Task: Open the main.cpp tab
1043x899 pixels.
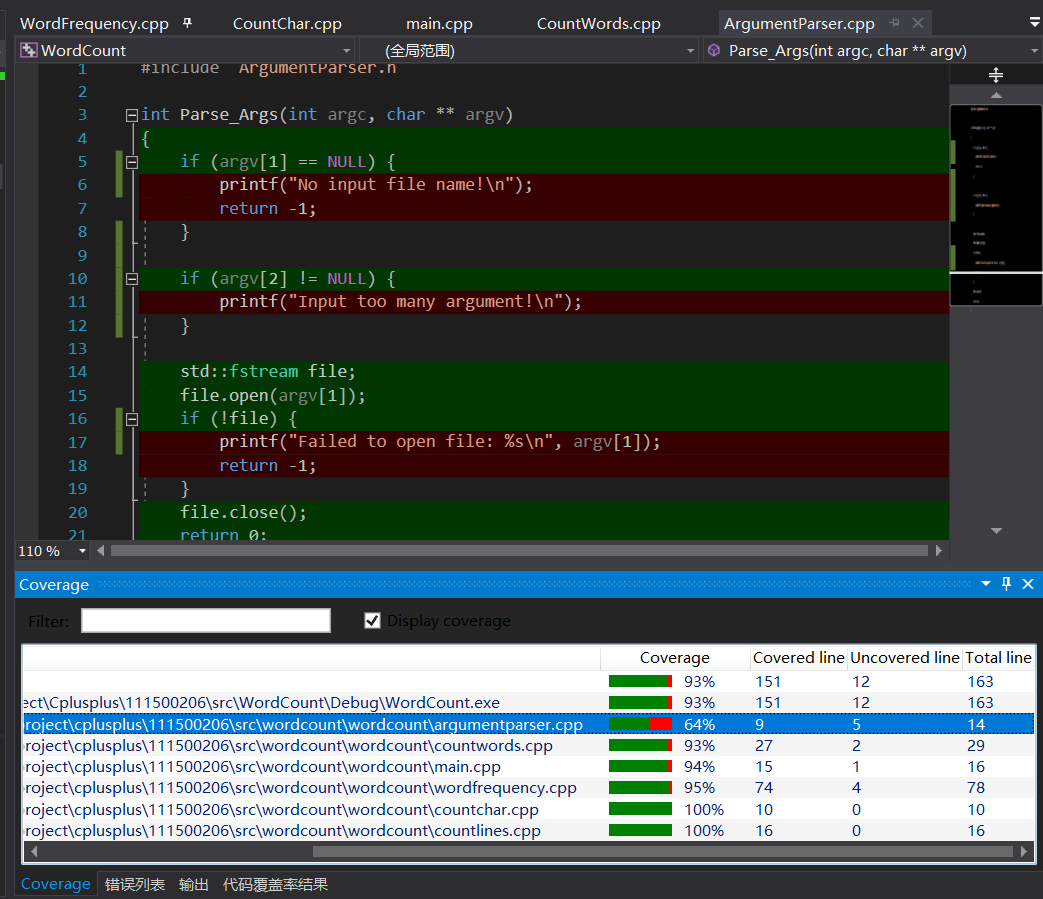Action: click(439, 23)
